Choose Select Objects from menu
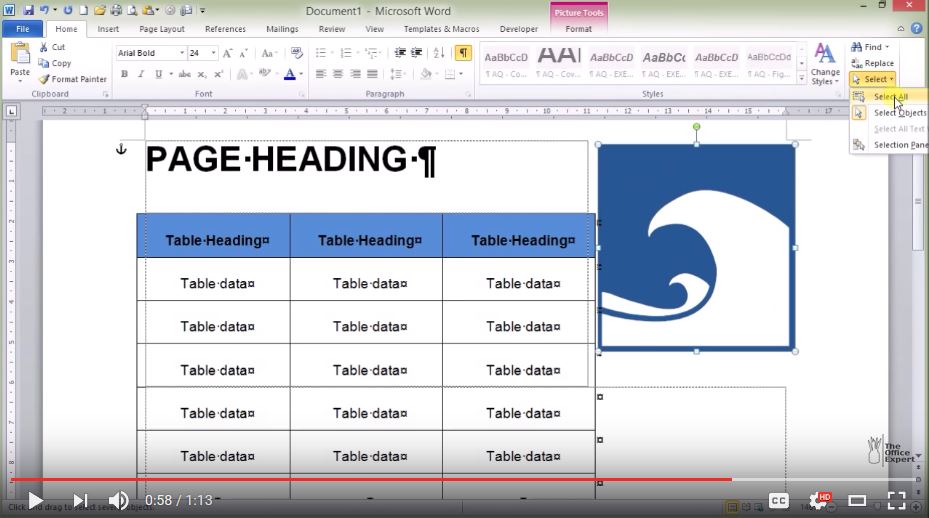 coord(889,113)
